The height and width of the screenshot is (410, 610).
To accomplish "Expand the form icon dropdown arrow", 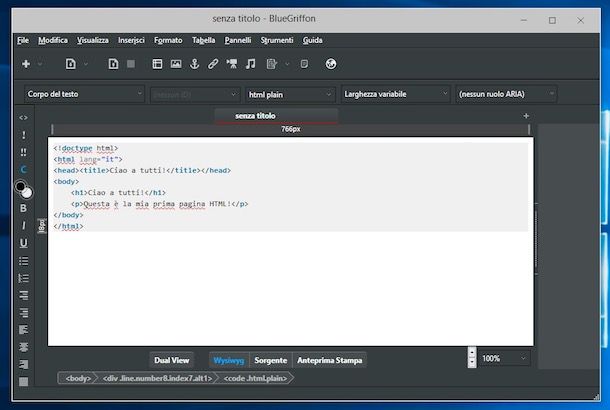I will 287,64.
